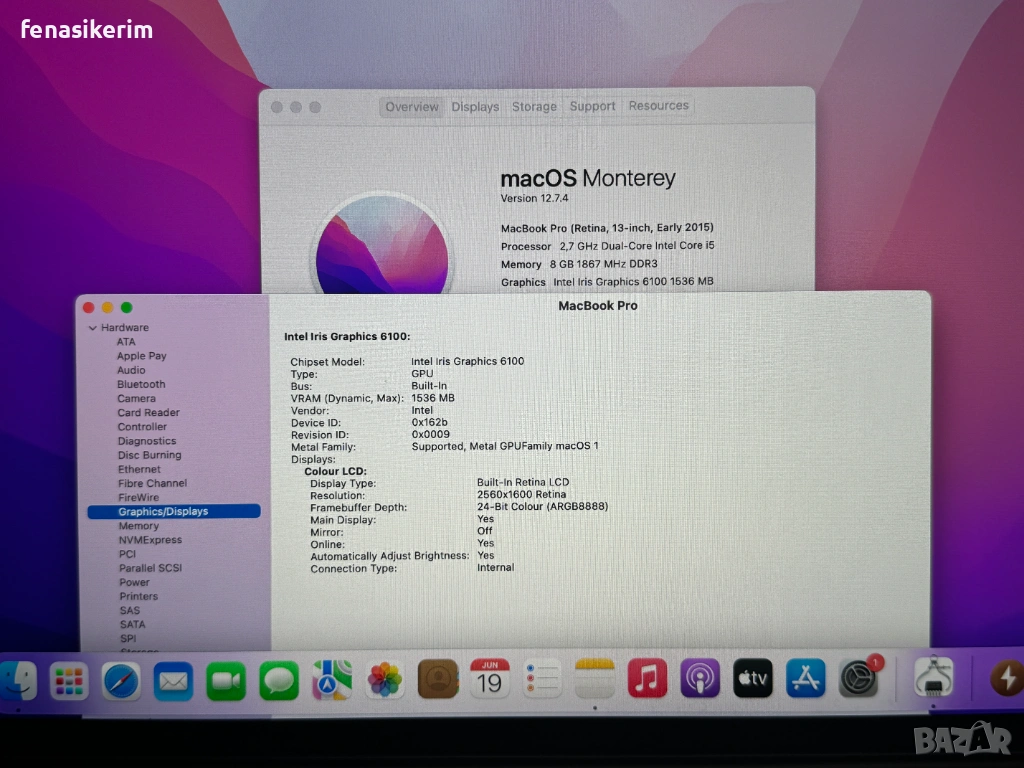Switch to the Storage tab
This screenshot has height=768, width=1024.
[534, 107]
